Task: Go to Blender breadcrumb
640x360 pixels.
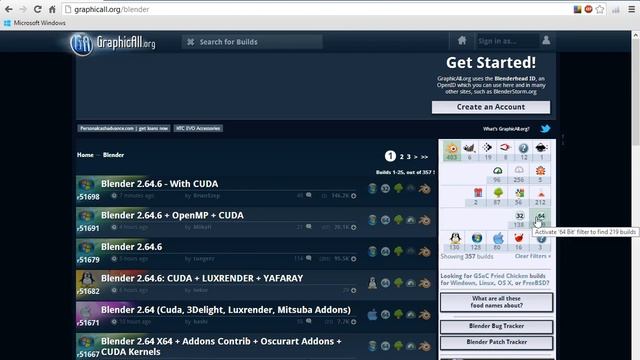Action: tap(113, 155)
